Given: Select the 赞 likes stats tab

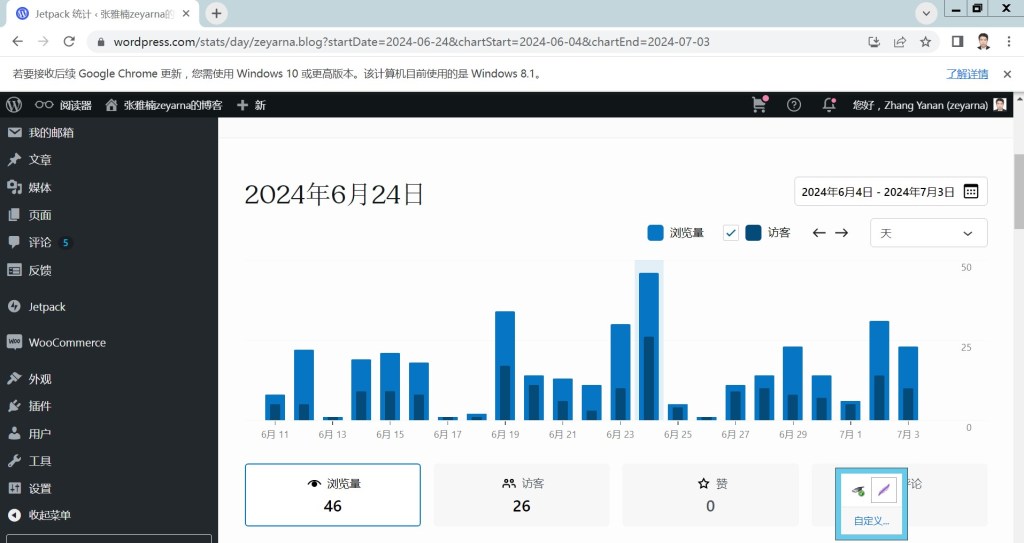Looking at the screenshot, I should [710, 495].
